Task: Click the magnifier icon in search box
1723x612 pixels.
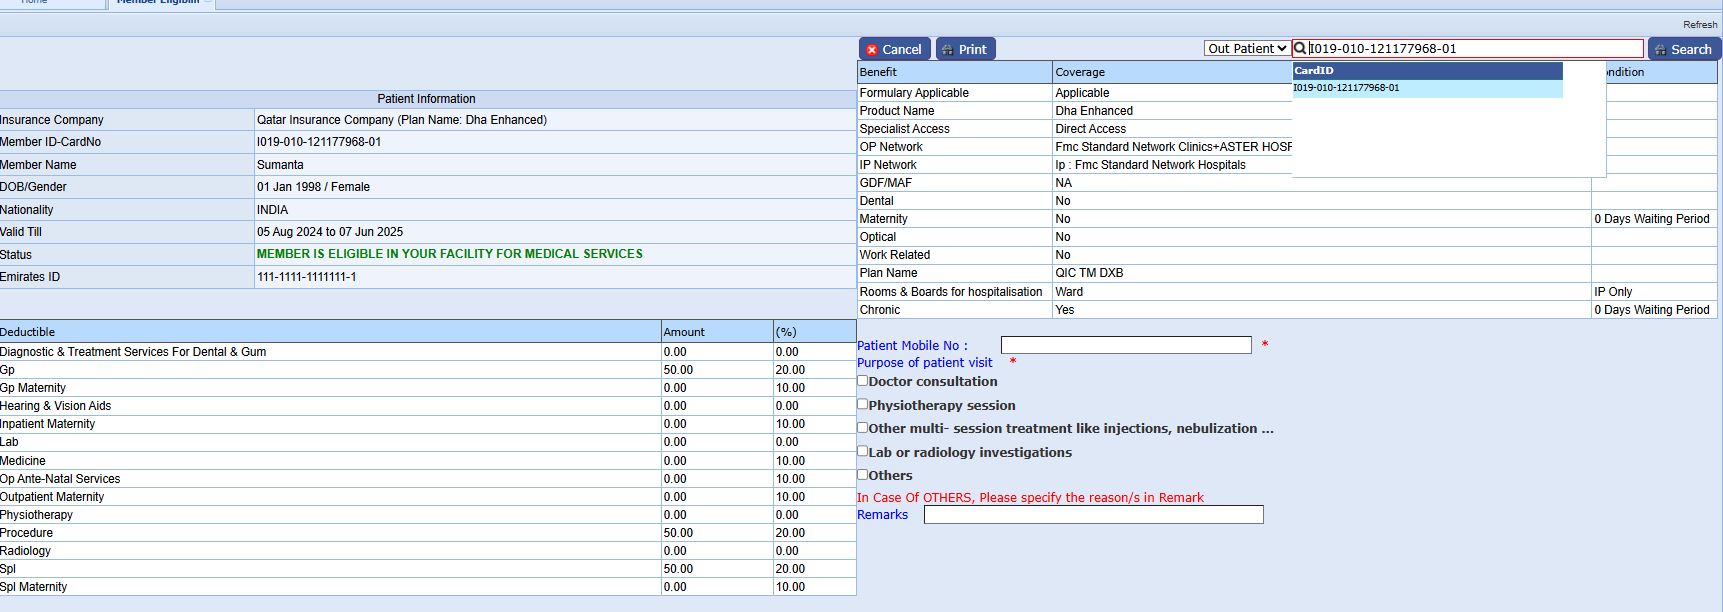Action: [1300, 48]
